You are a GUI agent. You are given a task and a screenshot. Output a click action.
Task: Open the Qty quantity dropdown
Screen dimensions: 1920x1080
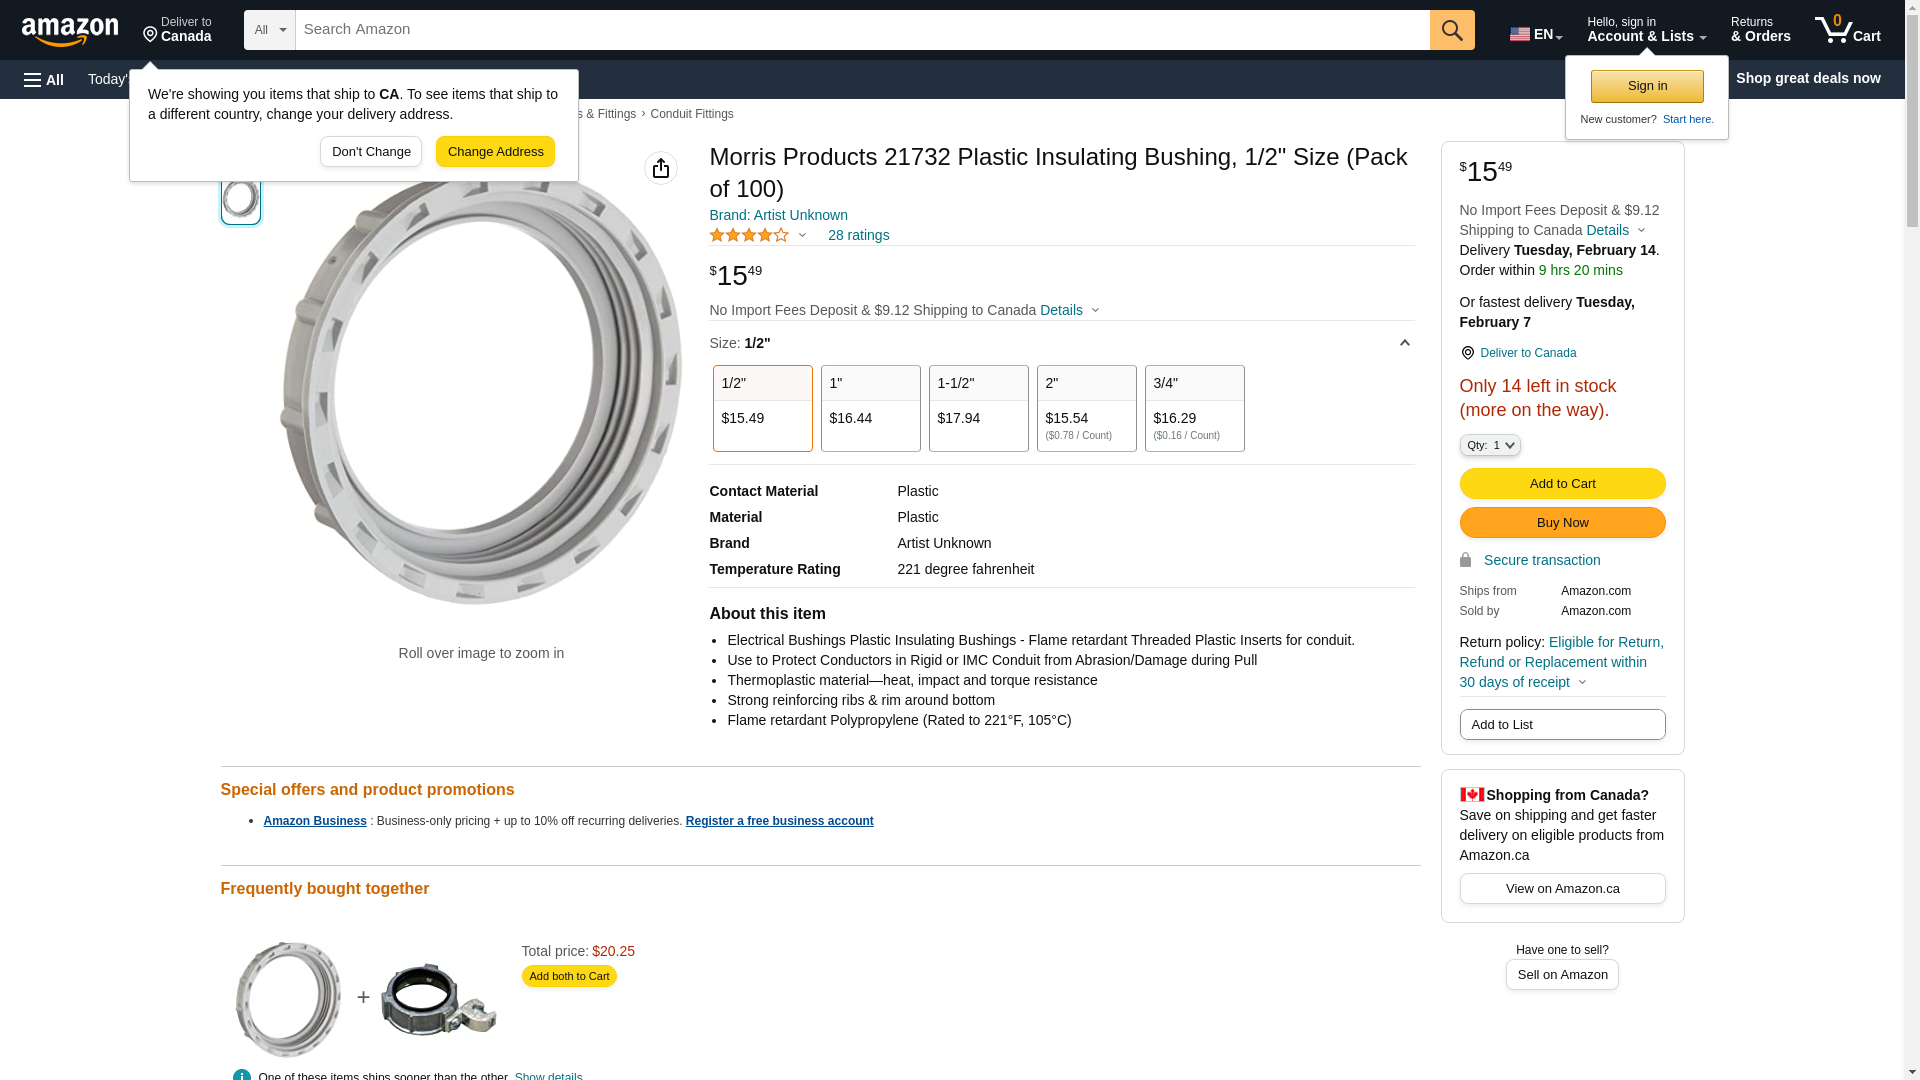1489,445
